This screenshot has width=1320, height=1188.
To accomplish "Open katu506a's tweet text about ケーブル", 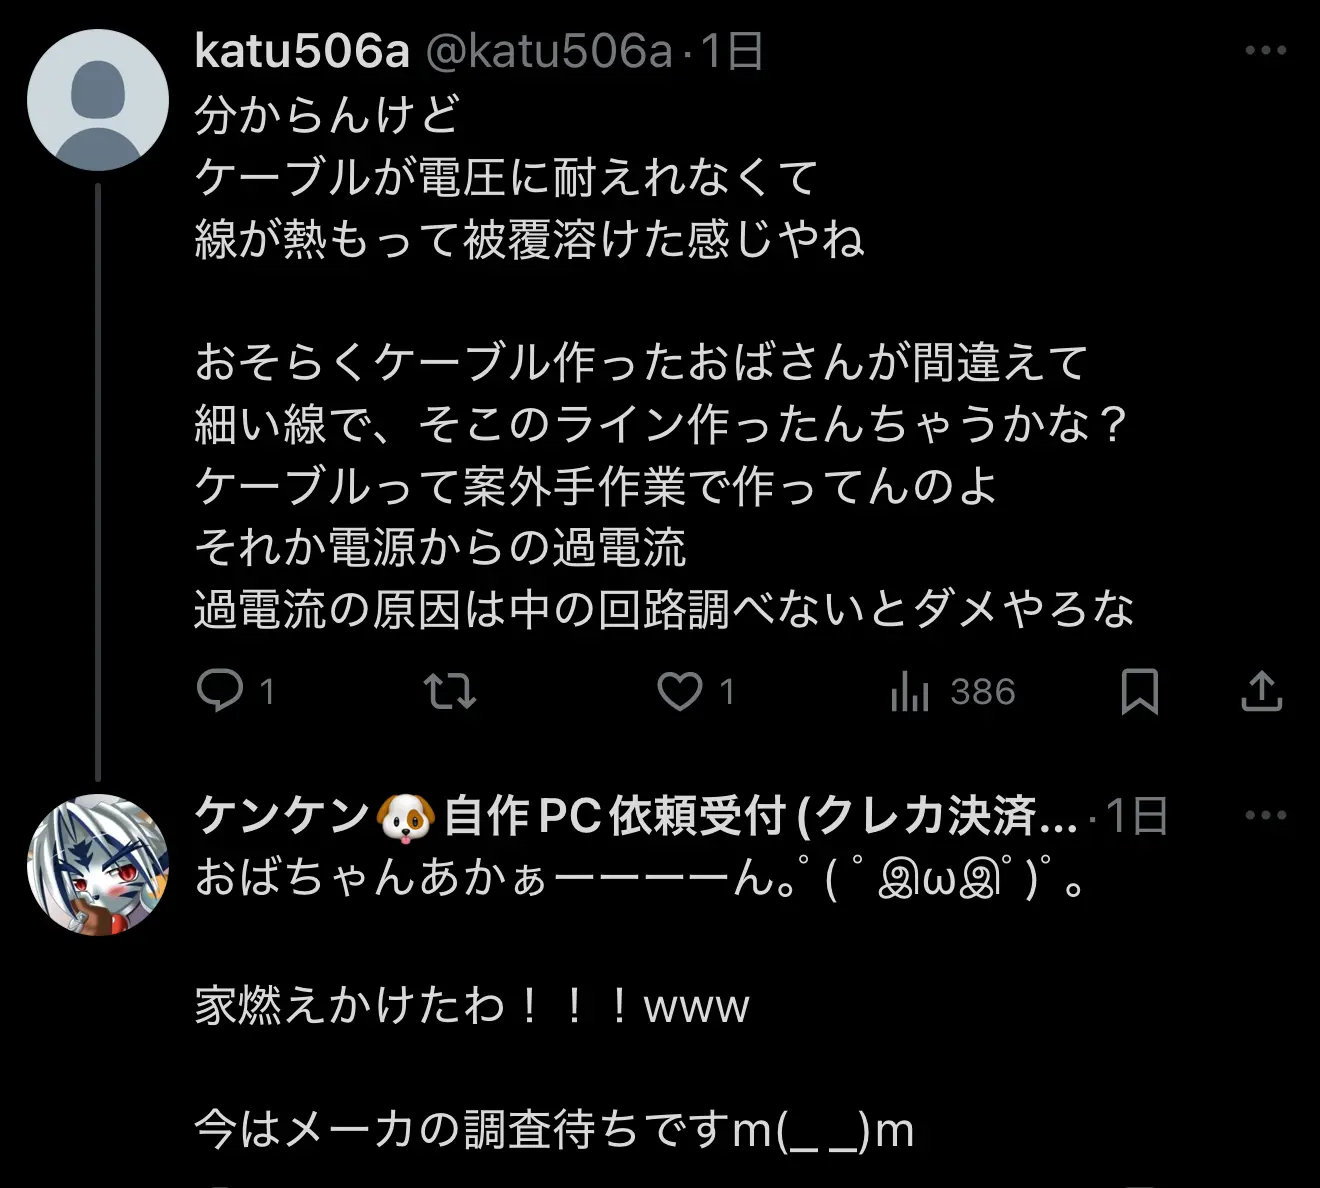I will [664, 362].
